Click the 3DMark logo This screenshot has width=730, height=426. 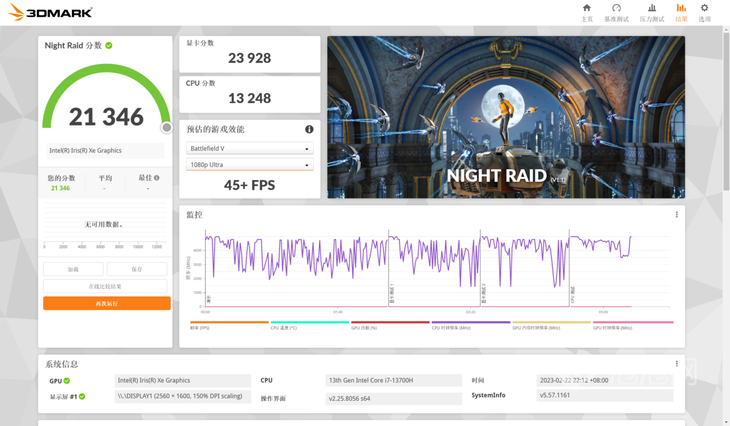click(50, 12)
